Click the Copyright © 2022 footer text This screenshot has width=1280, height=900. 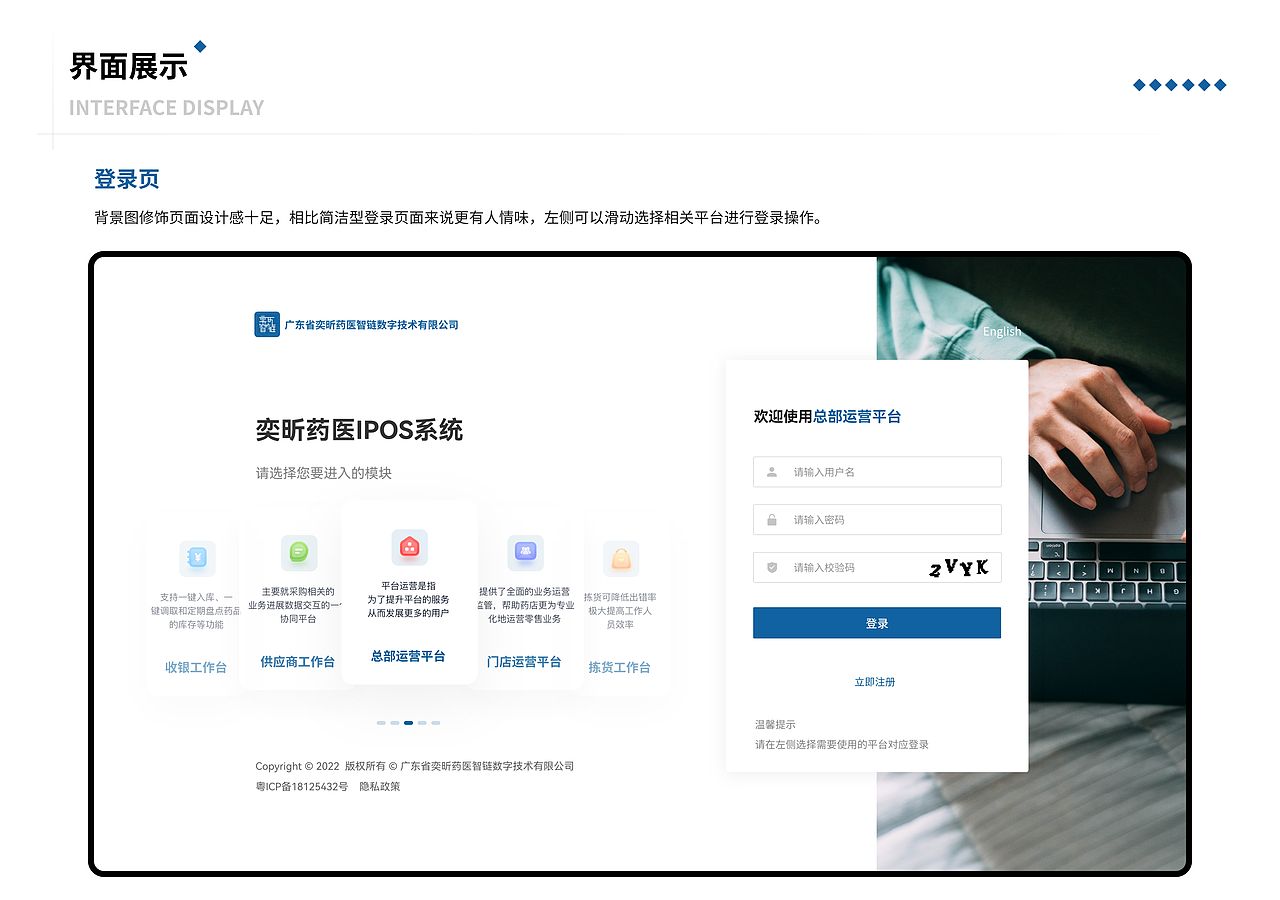[x=297, y=766]
